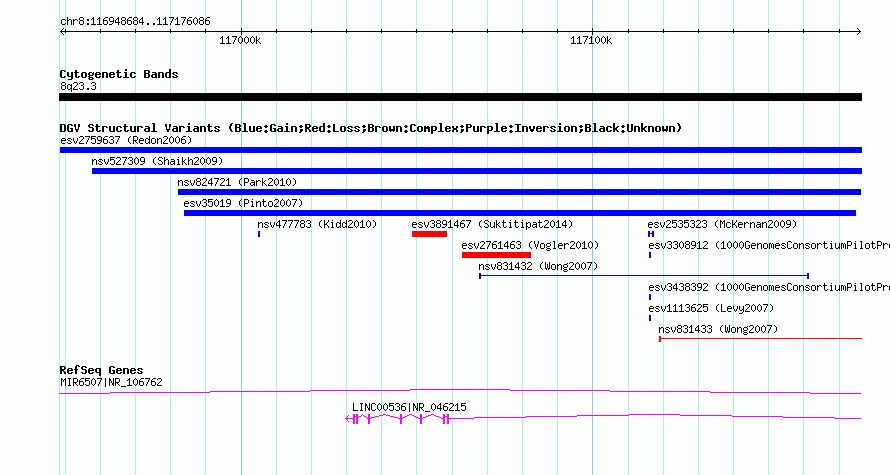
Task: Open the nsv527309 (Shaikh2009) variant label
Action: [x=157, y=161]
